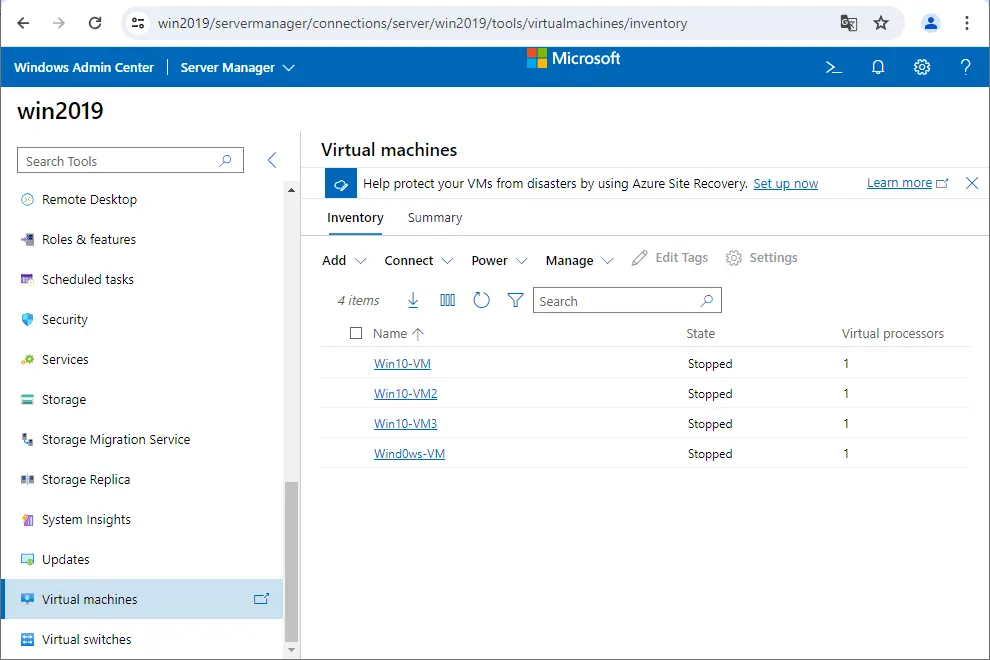Image resolution: width=990 pixels, height=660 pixels.
Task: Open Remote Desktop tool
Action: tap(143, 200)
